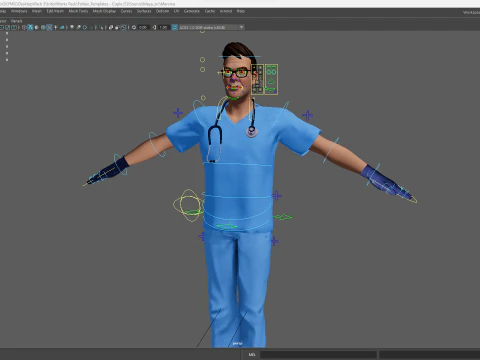Open the Generate menu
The image size is (480, 360).
click(x=192, y=11)
